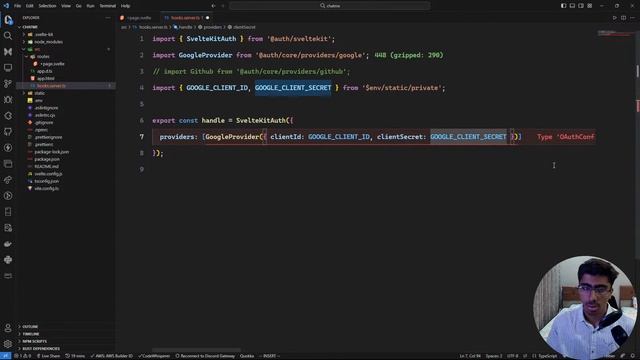Image resolution: width=640 pixels, height=360 pixels.
Task: Click AWS Builder ID status item
Action: (x=111, y=356)
